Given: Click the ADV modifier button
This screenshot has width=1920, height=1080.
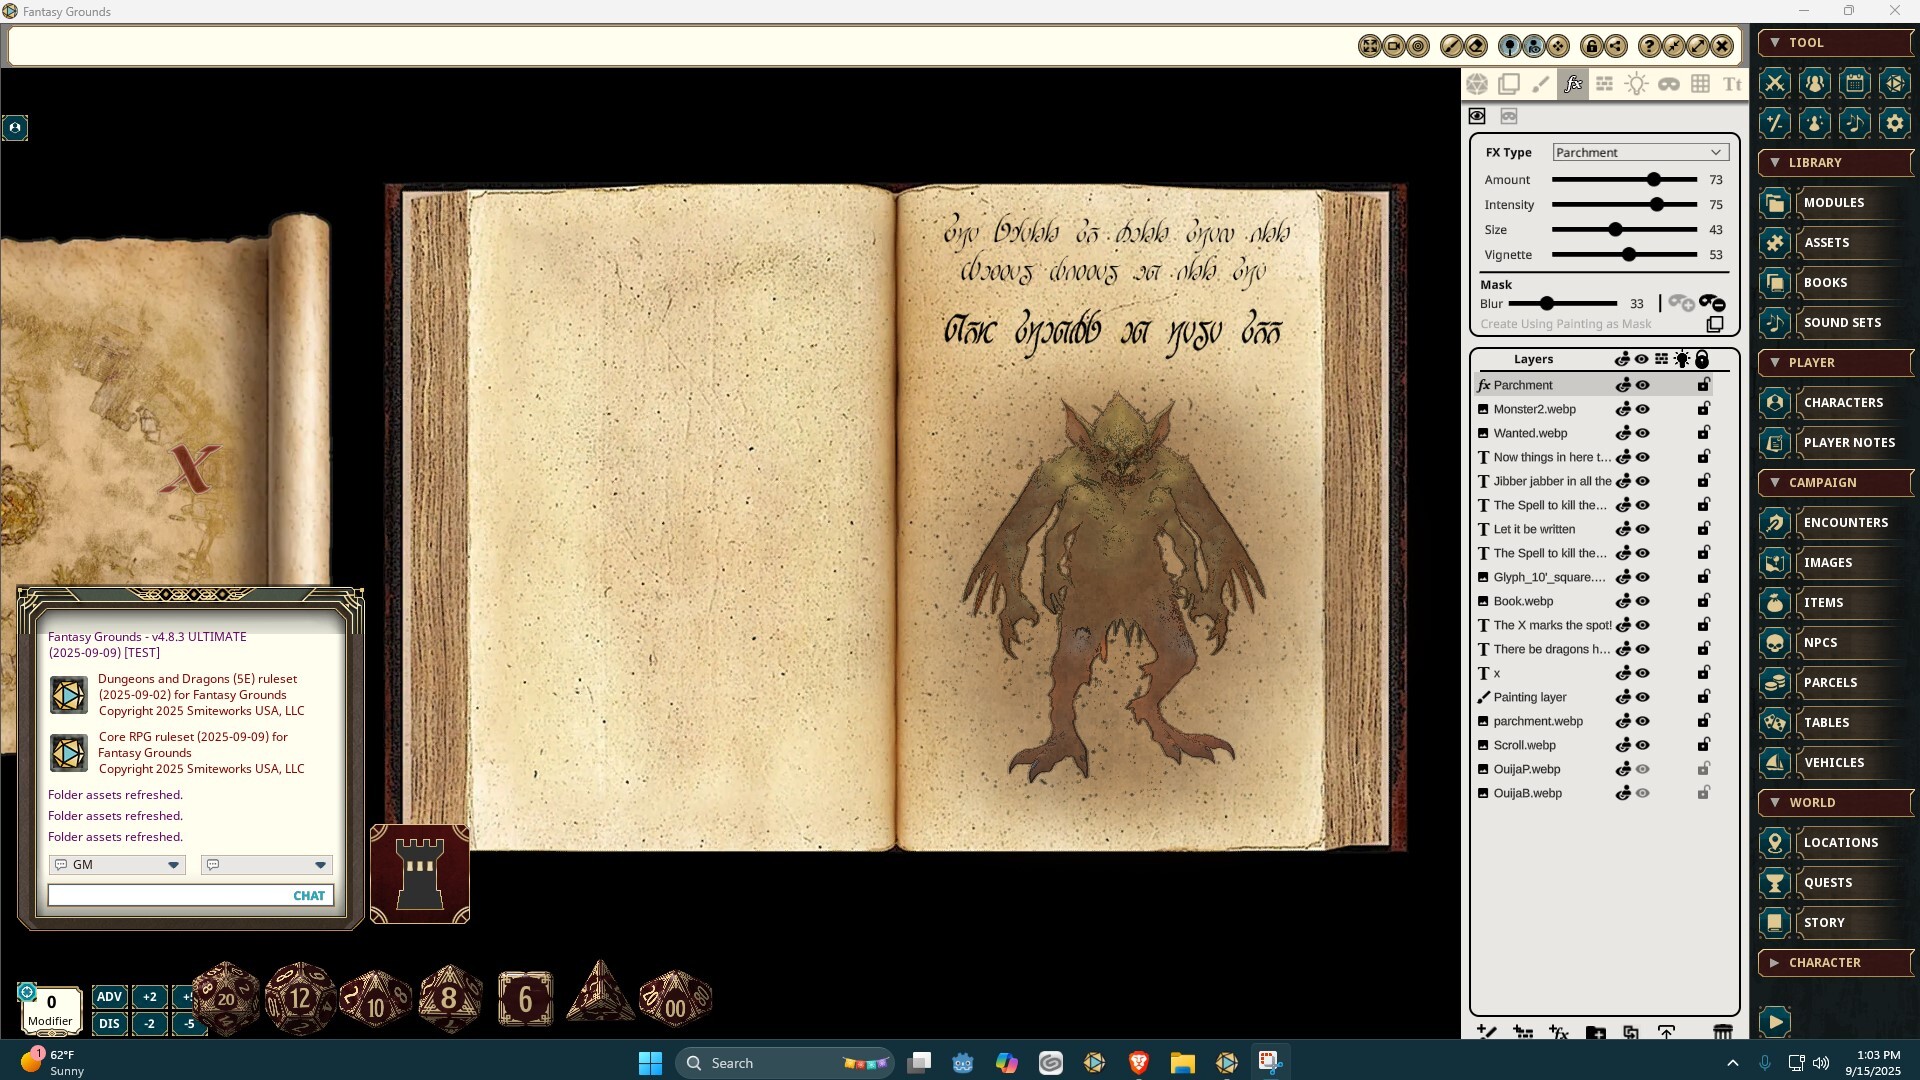Looking at the screenshot, I should tap(109, 997).
